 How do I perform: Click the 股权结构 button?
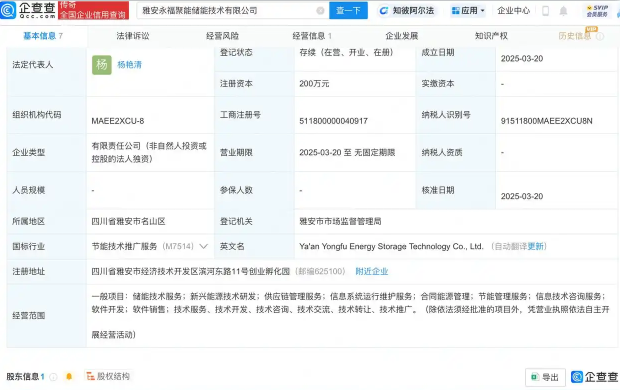108,376
